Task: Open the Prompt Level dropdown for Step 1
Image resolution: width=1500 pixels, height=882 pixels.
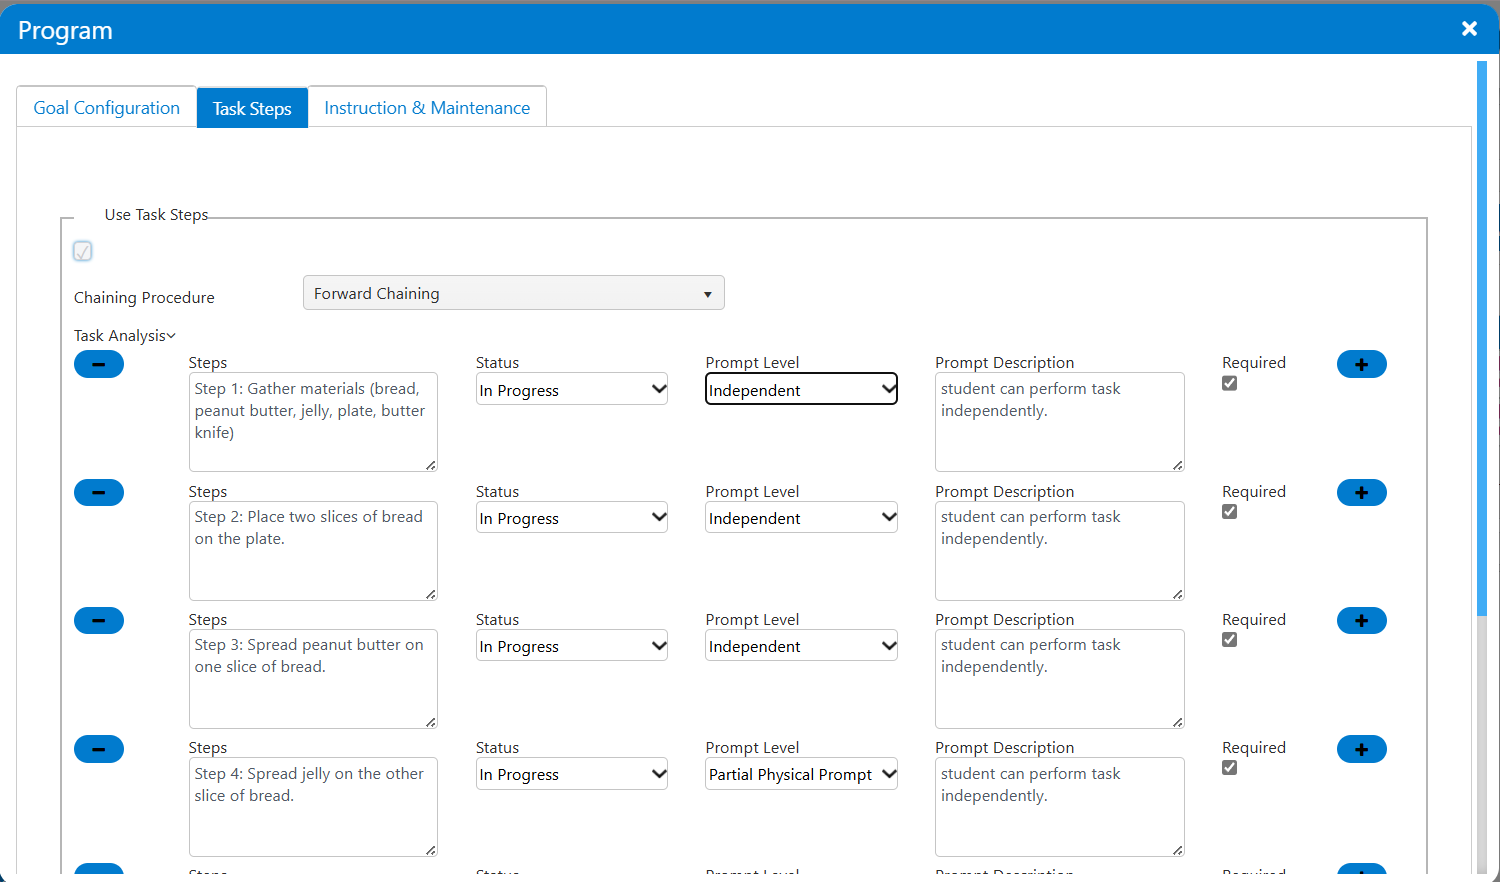Action: 802,389
